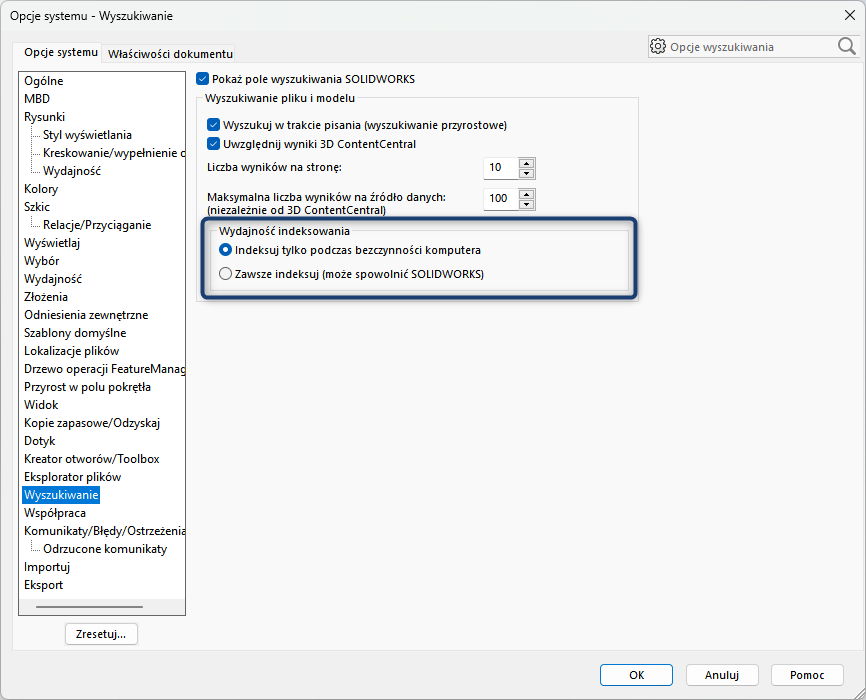Uncheck 'Uwzględnij wyniki 3D ContentCentral'

[213, 144]
